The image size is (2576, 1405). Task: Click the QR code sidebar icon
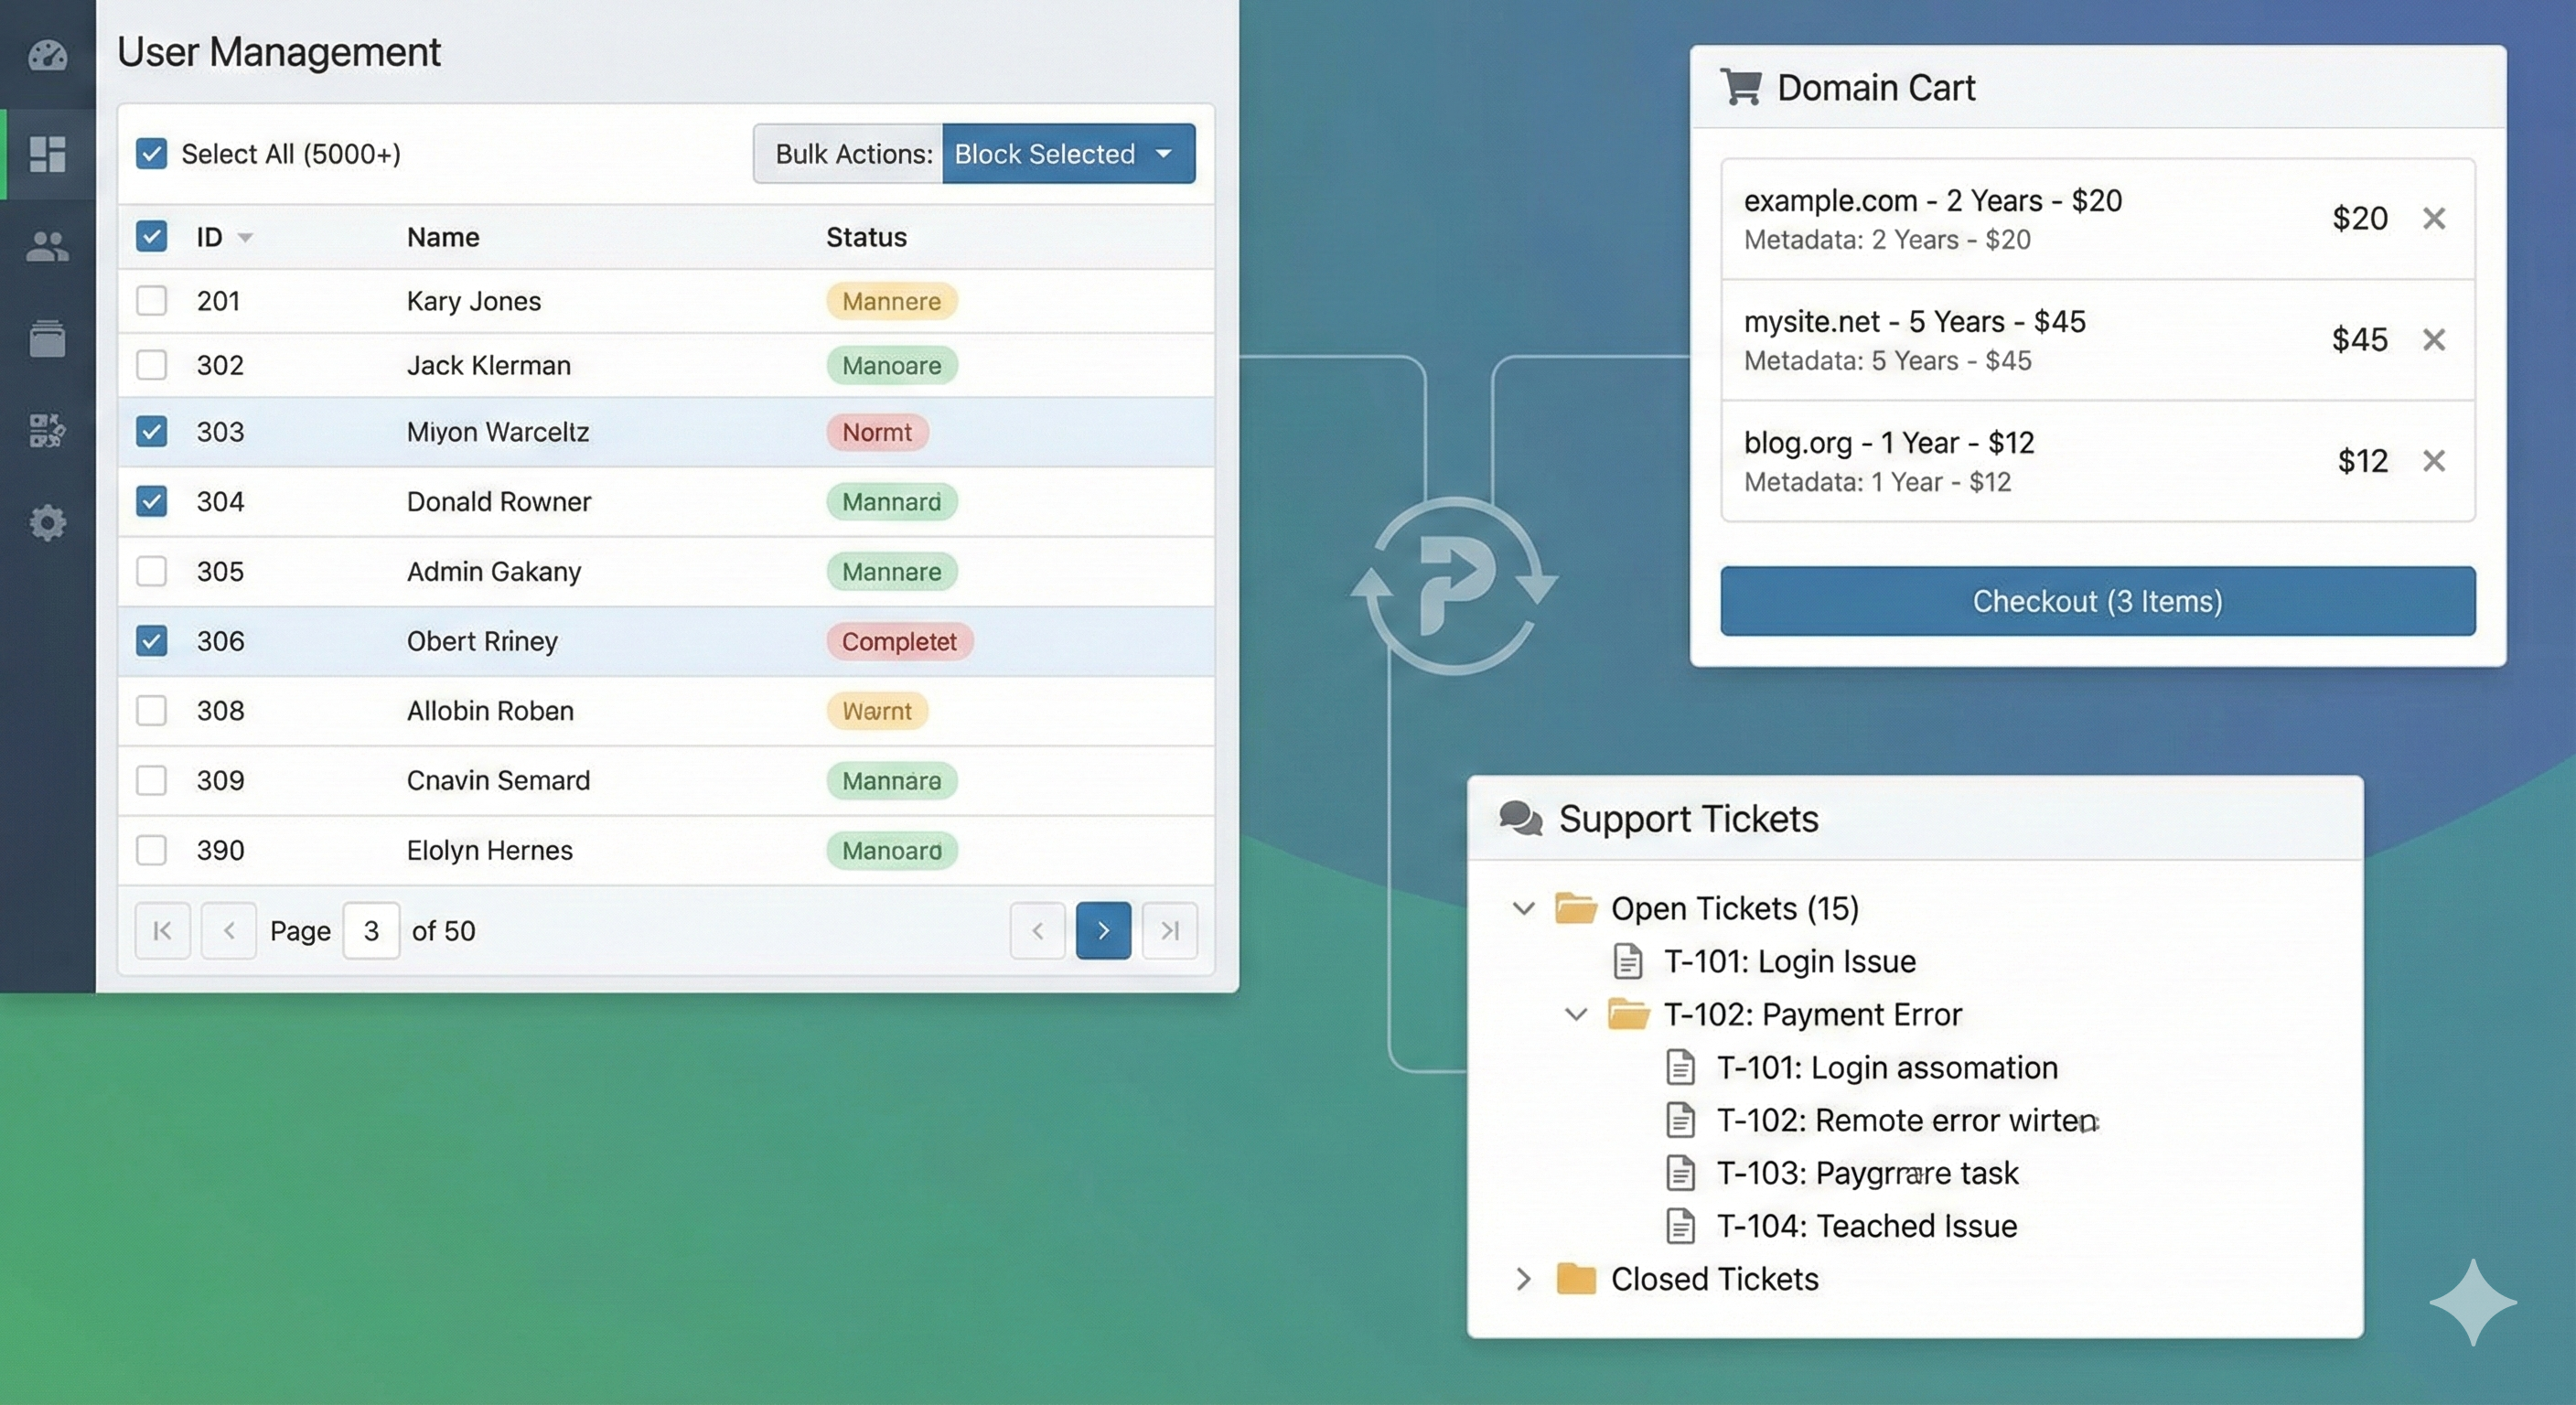click(47, 430)
